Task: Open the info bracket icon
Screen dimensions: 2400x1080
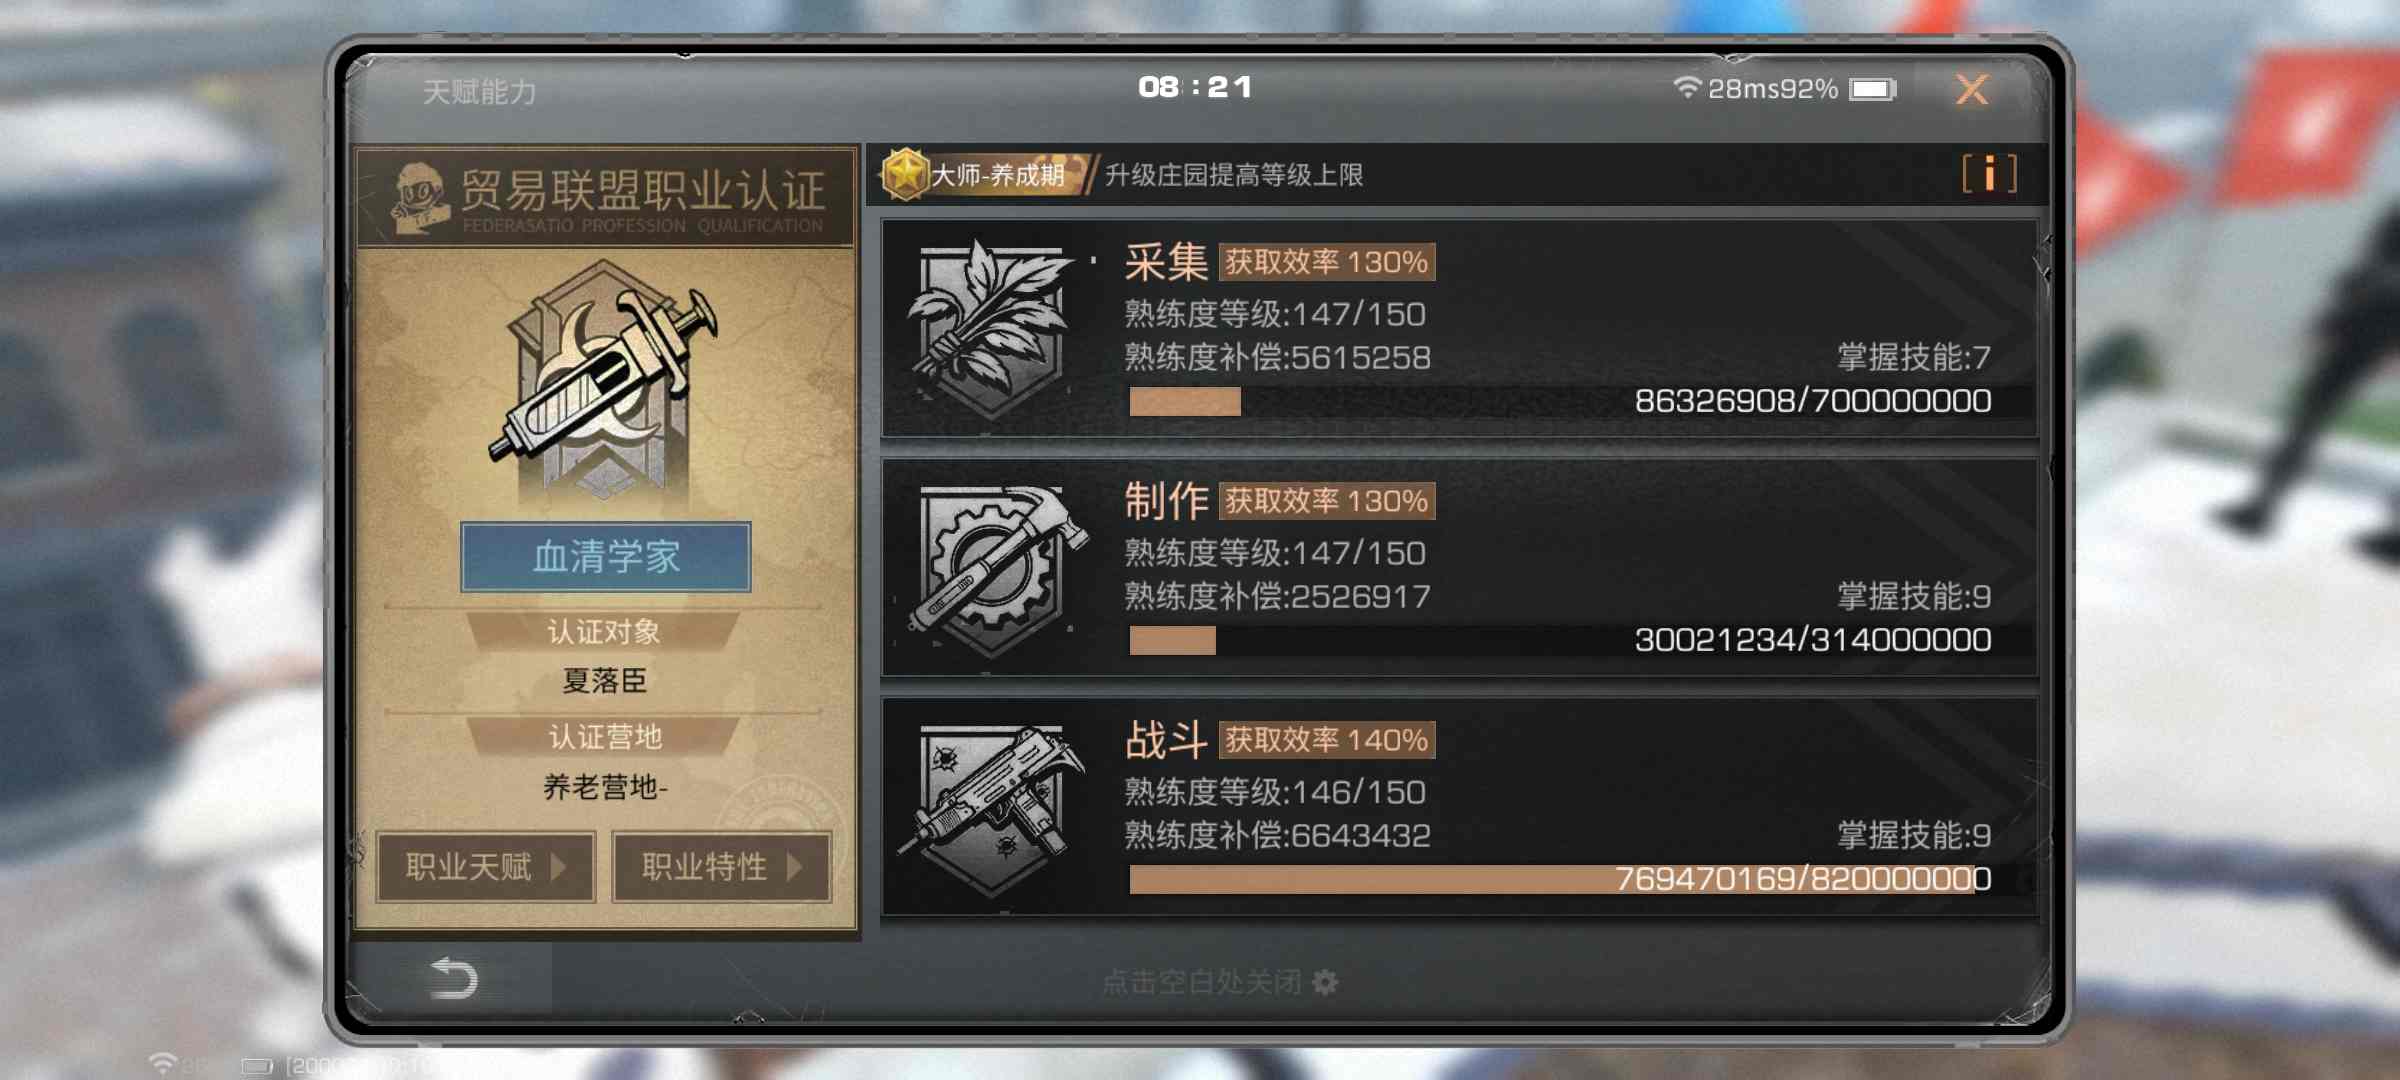Action: (x=1989, y=174)
